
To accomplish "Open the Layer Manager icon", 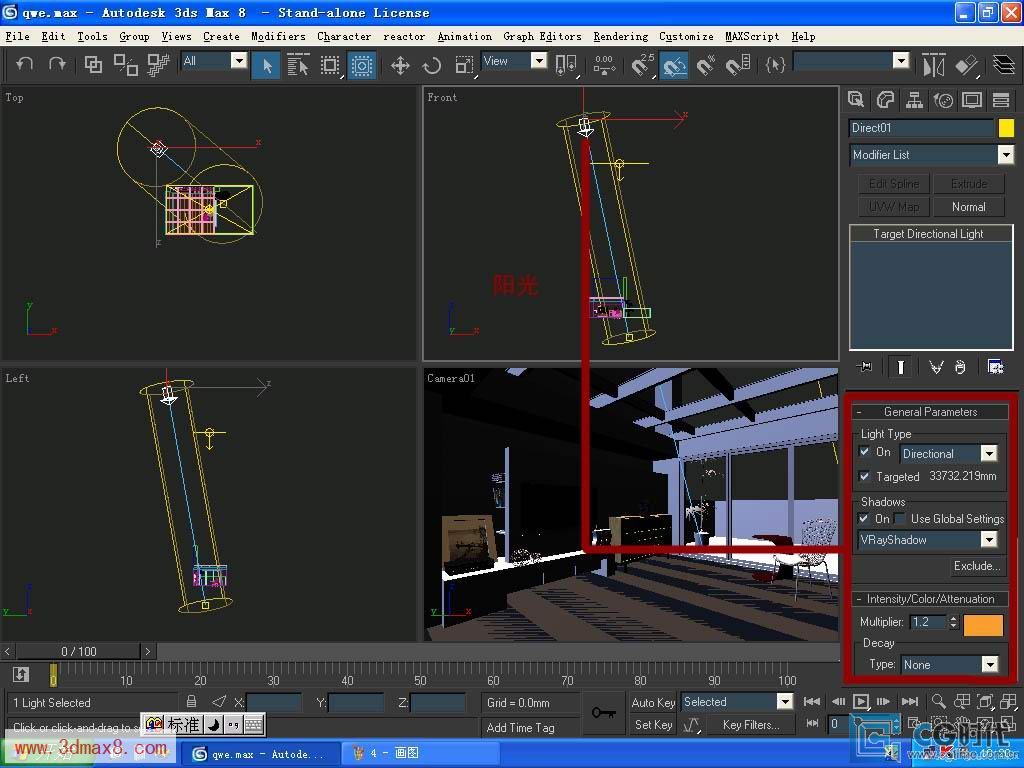I will (1004, 65).
